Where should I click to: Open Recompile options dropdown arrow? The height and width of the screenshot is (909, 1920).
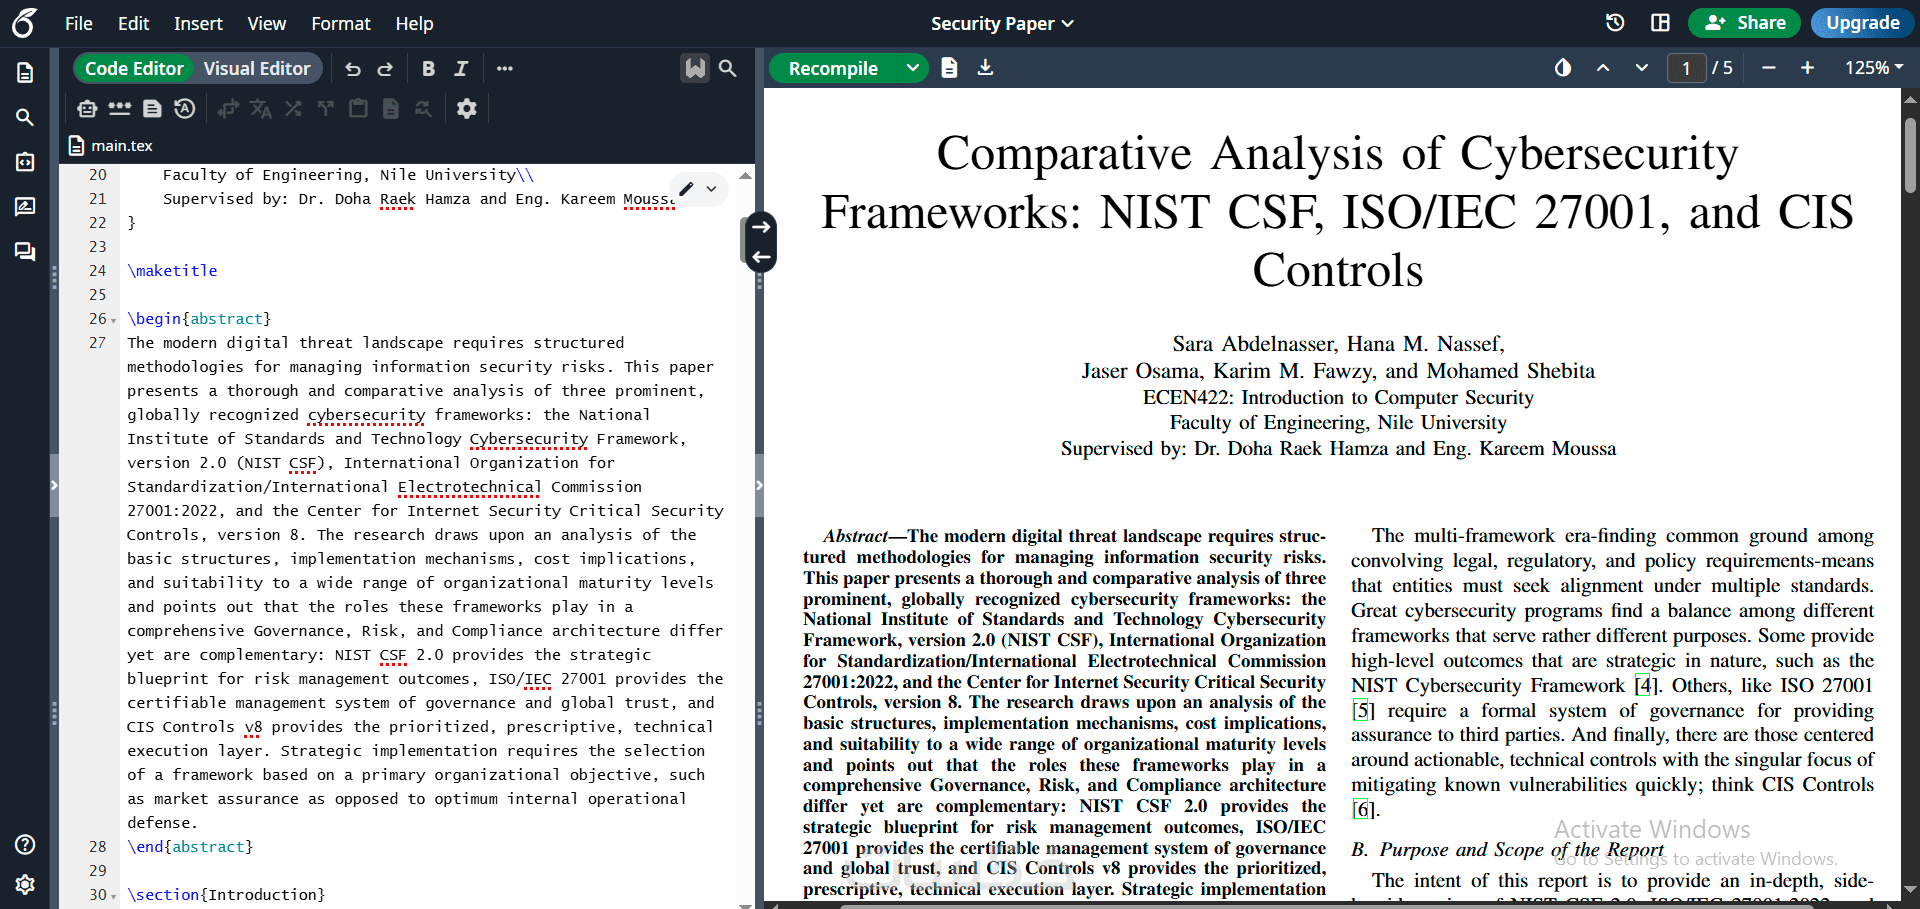pyautogui.click(x=913, y=68)
